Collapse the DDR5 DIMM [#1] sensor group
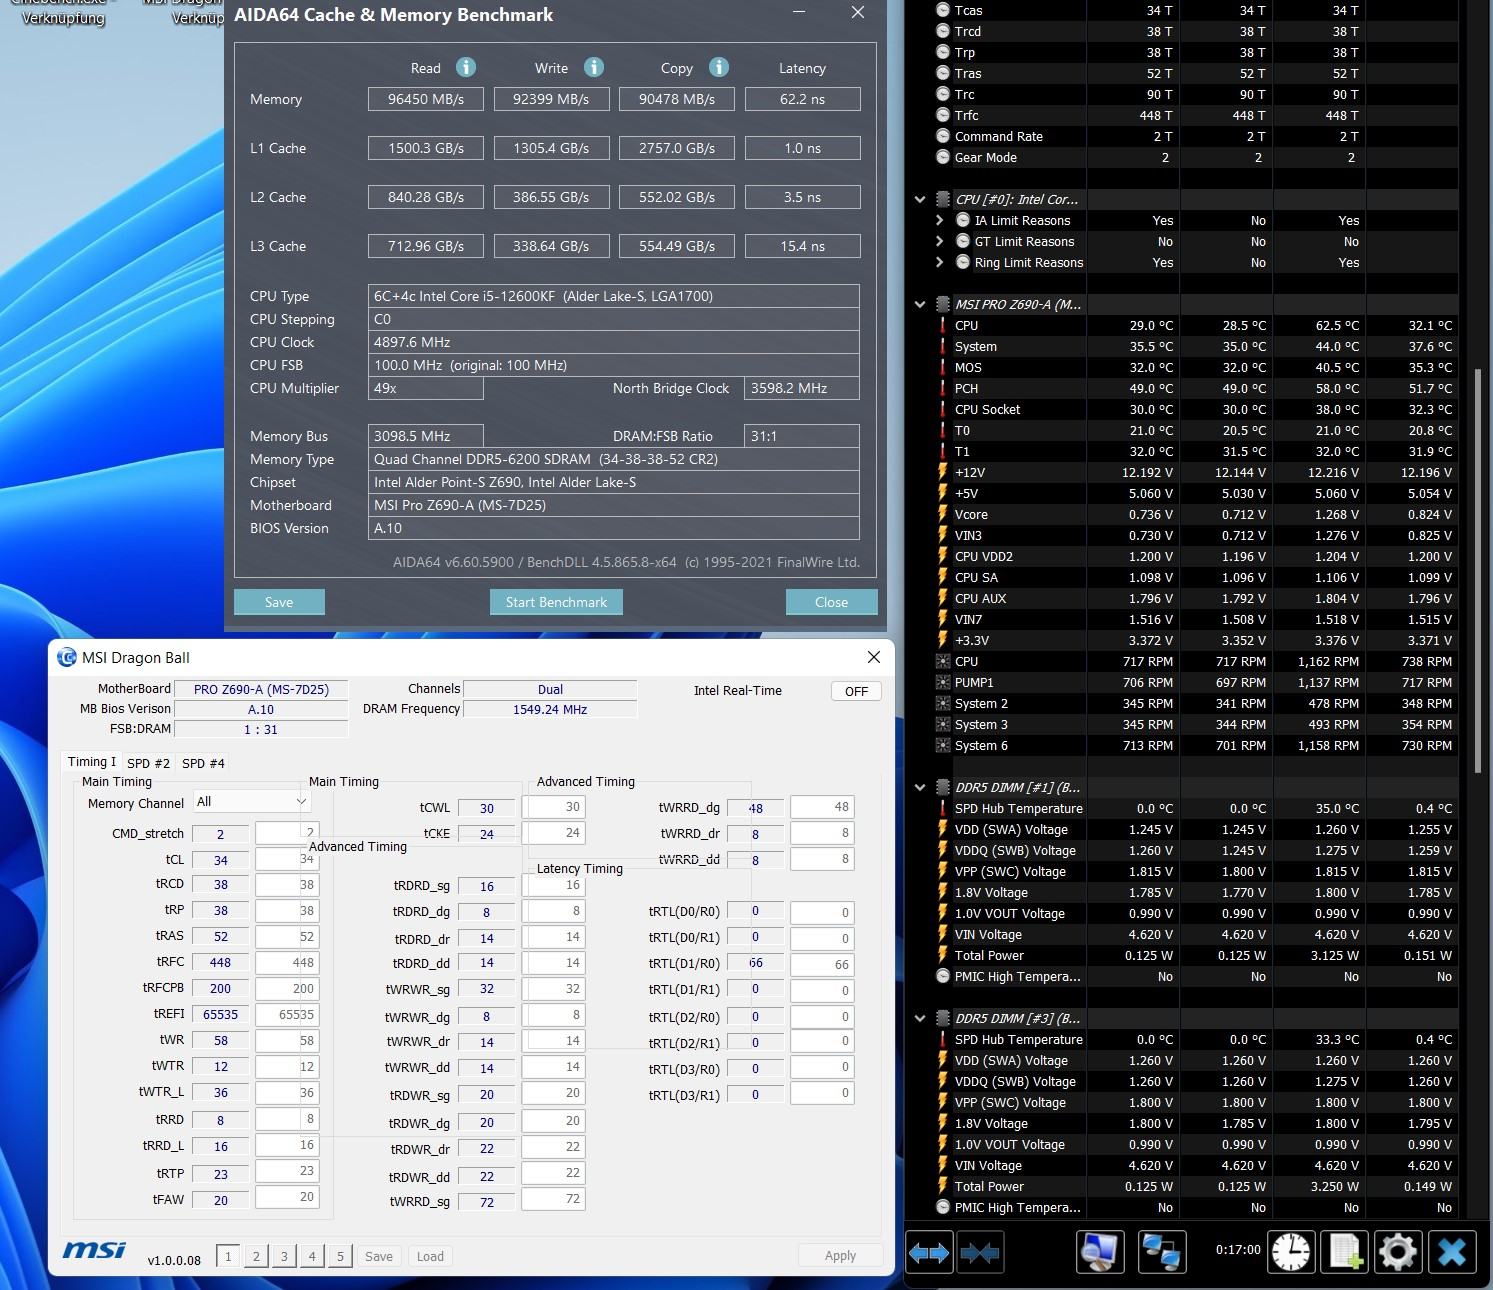This screenshot has height=1290, width=1493. tap(920, 787)
